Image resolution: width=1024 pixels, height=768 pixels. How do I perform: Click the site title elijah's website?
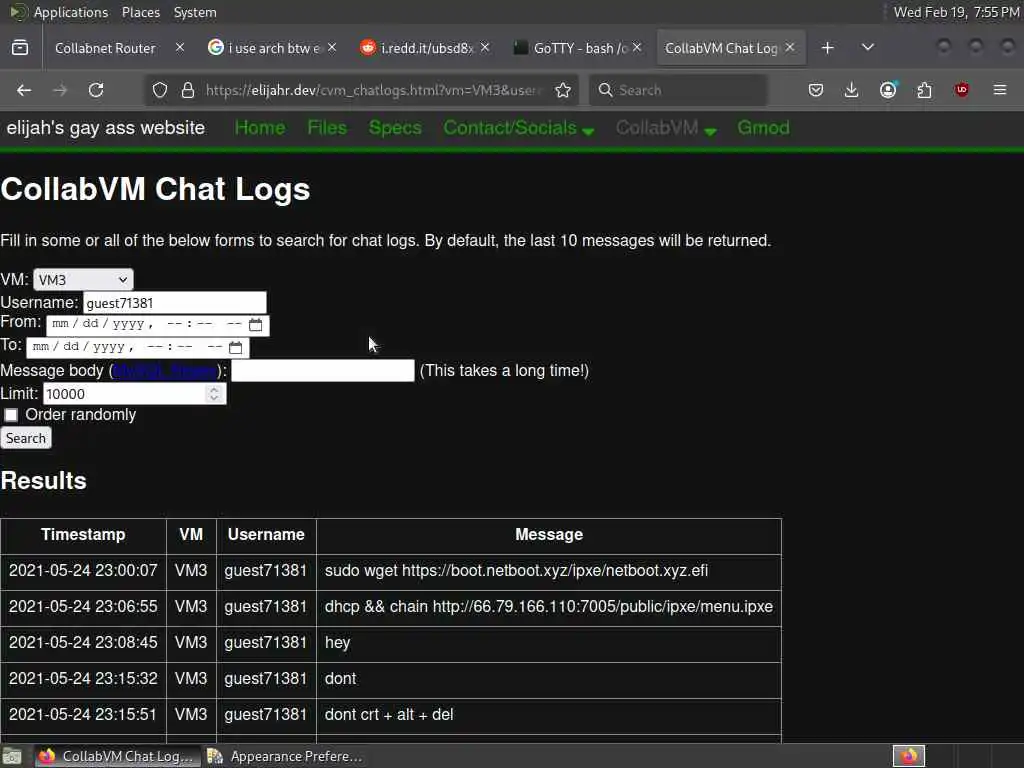click(x=106, y=128)
